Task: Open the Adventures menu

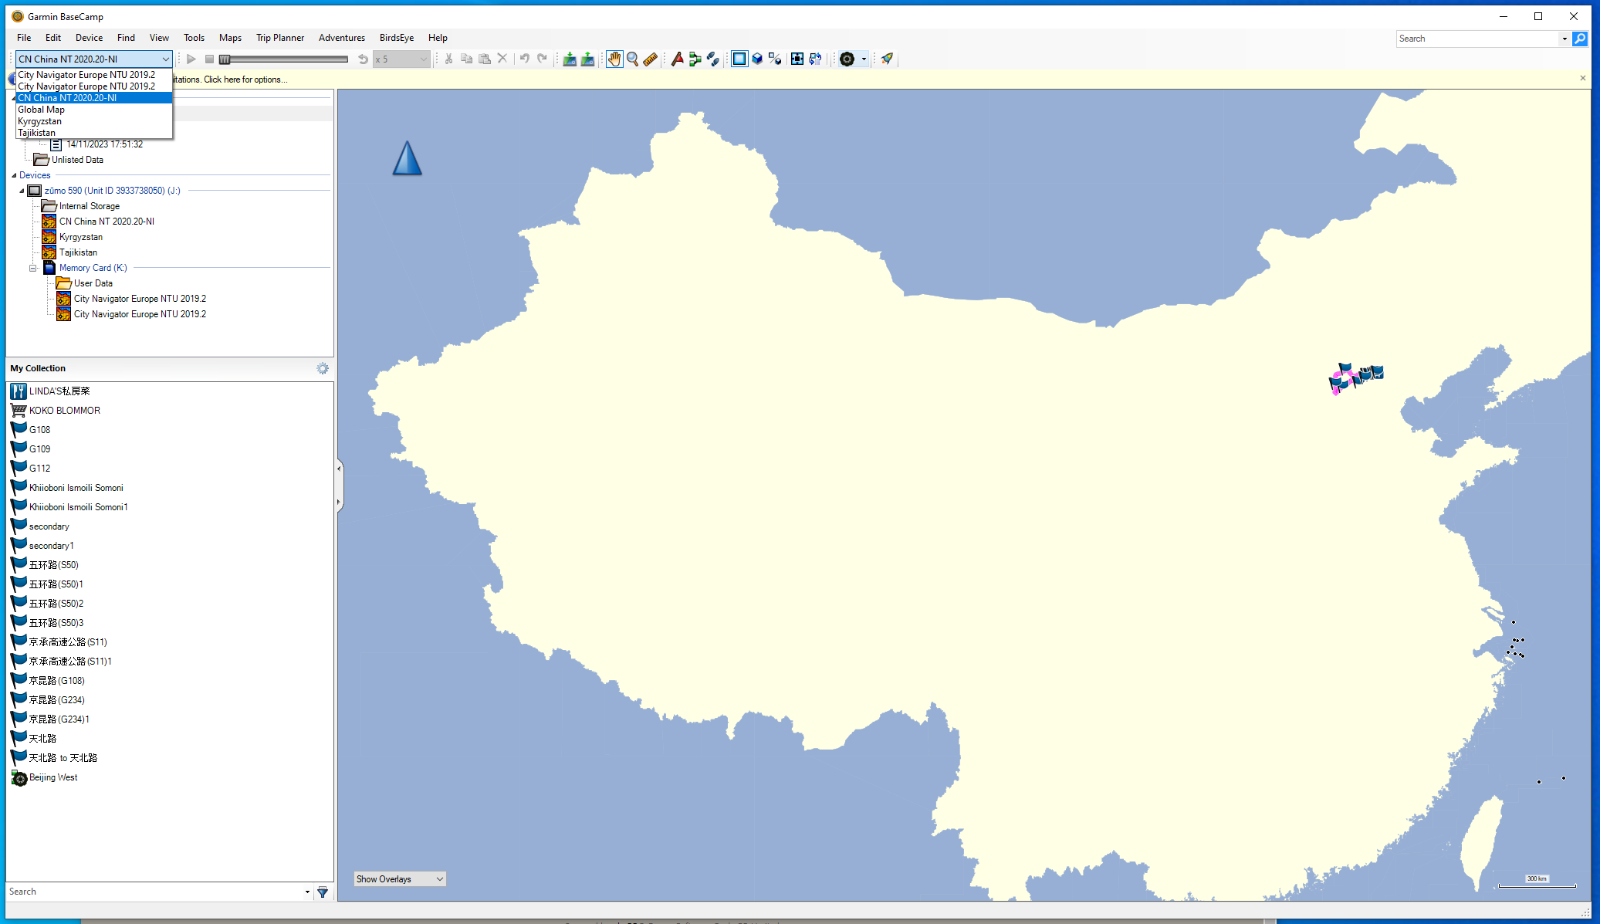Action: [342, 38]
